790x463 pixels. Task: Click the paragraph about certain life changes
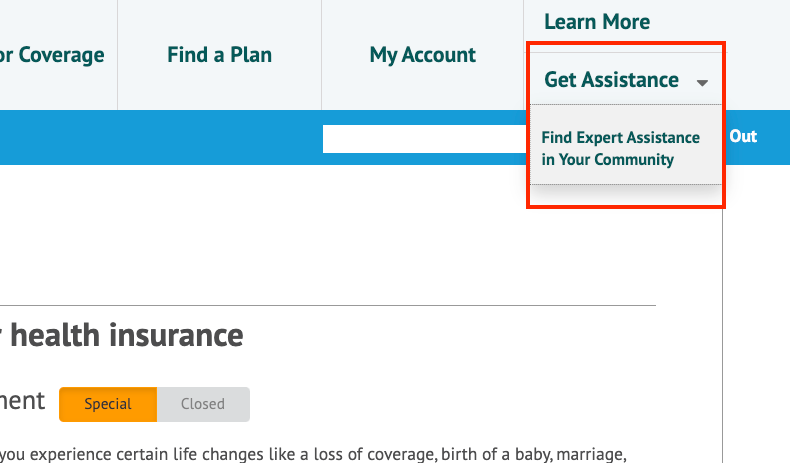tap(313, 454)
